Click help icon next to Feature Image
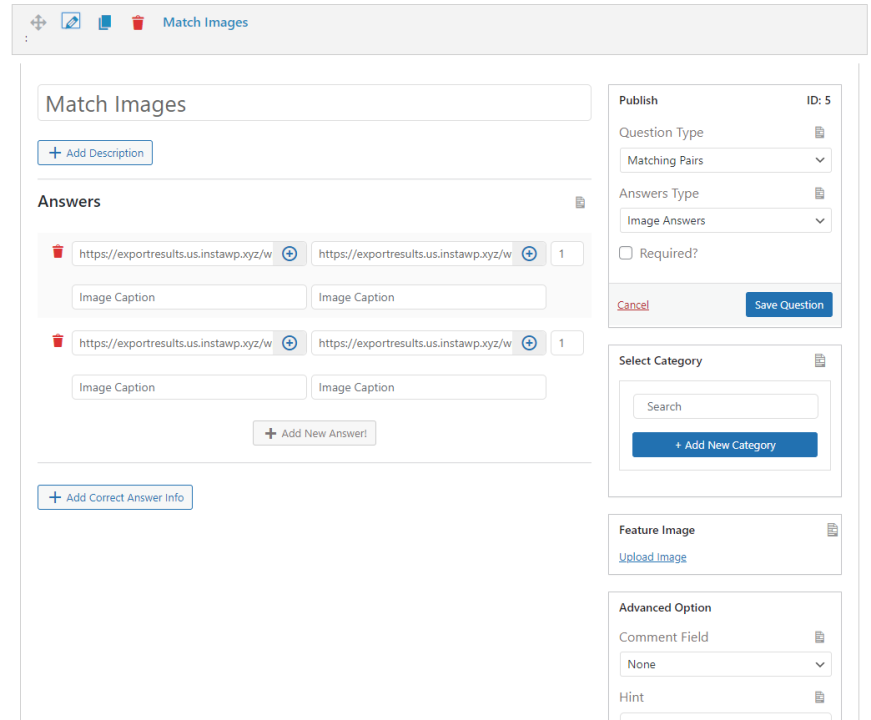 click(x=832, y=530)
